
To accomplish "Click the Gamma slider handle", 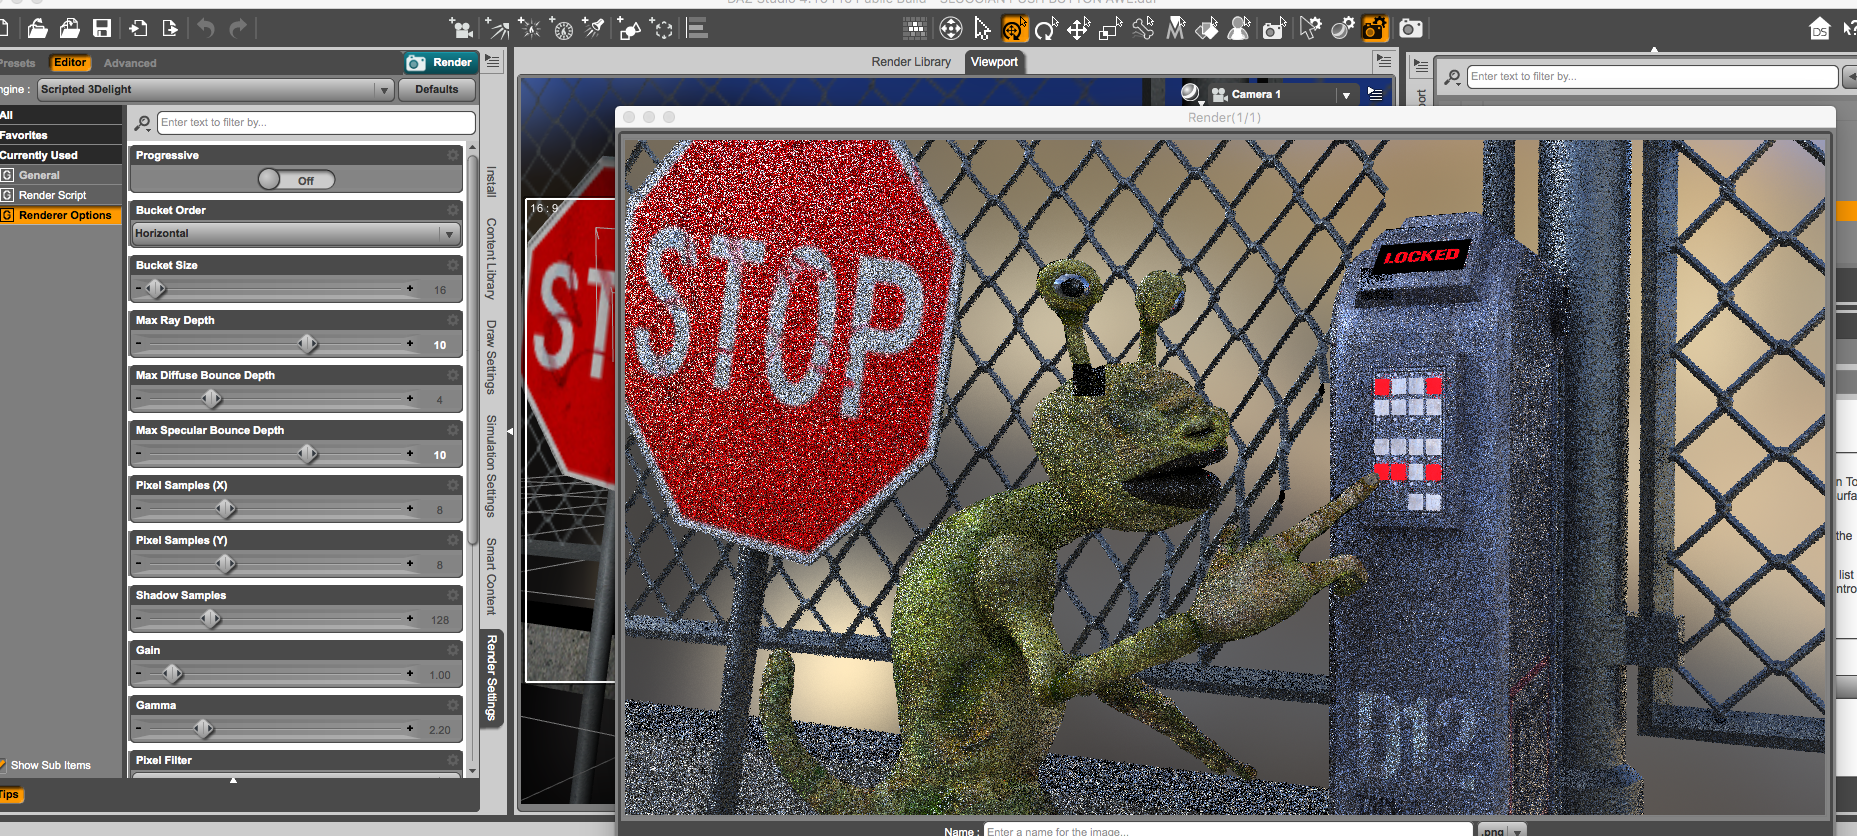I will click(x=204, y=729).
